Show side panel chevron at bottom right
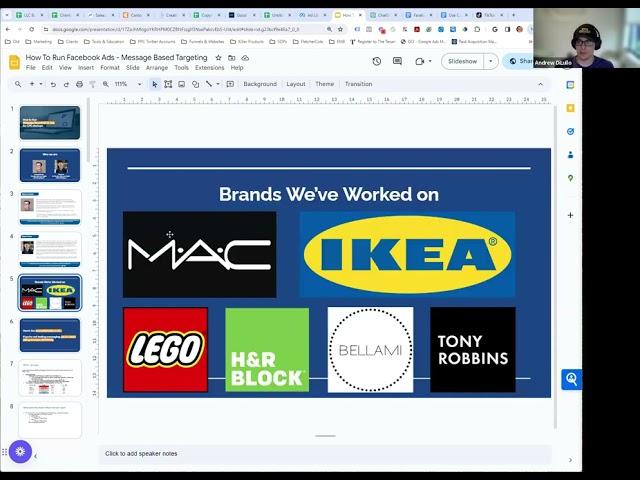640x480 pixels. 570,460
